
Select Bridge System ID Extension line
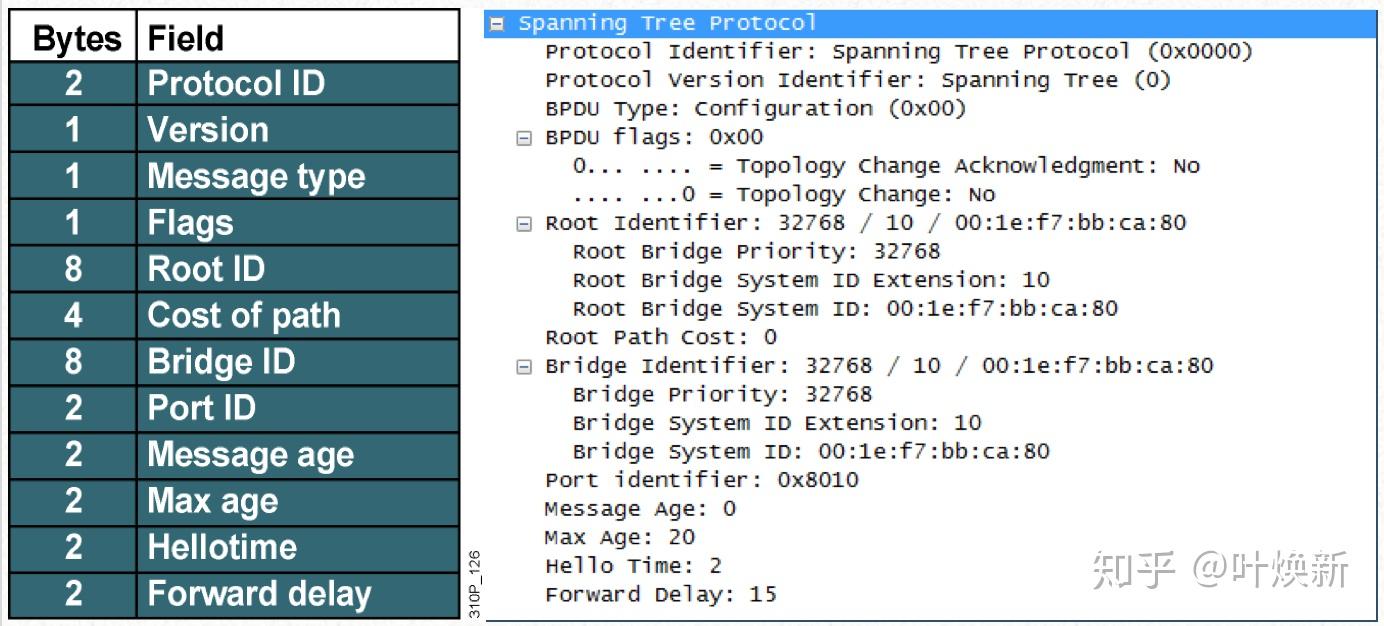[x=776, y=423]
